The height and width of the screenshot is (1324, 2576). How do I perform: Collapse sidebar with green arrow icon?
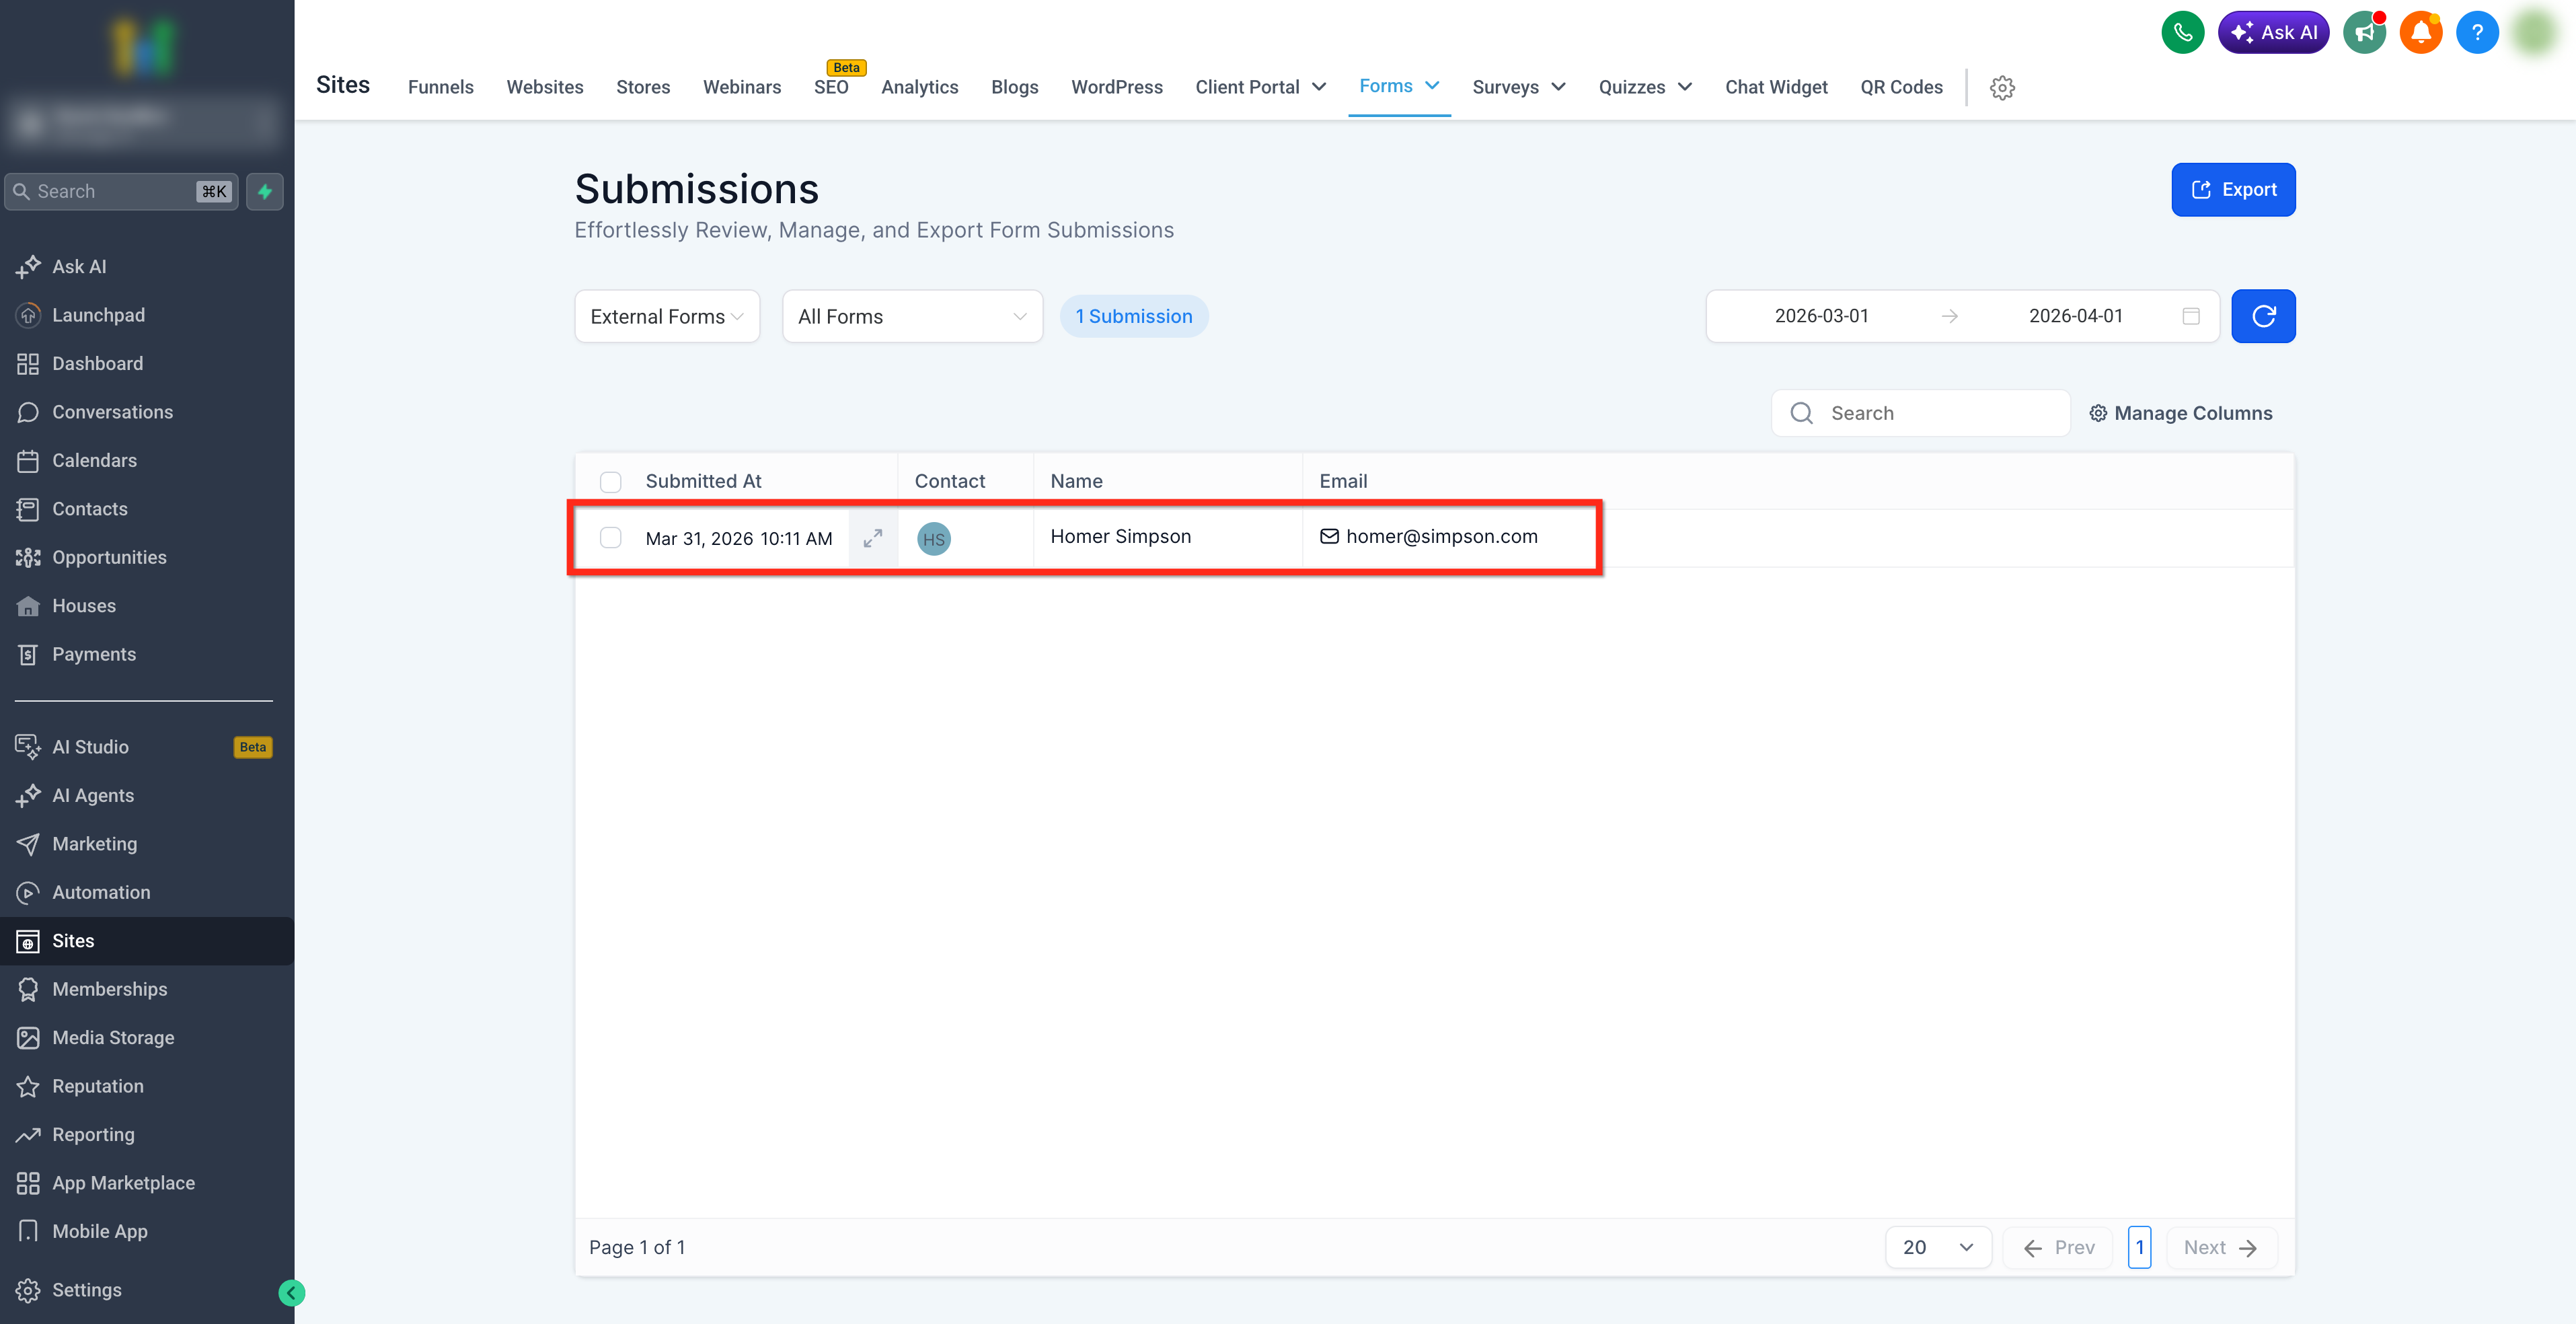click(x=291, y=1293)
